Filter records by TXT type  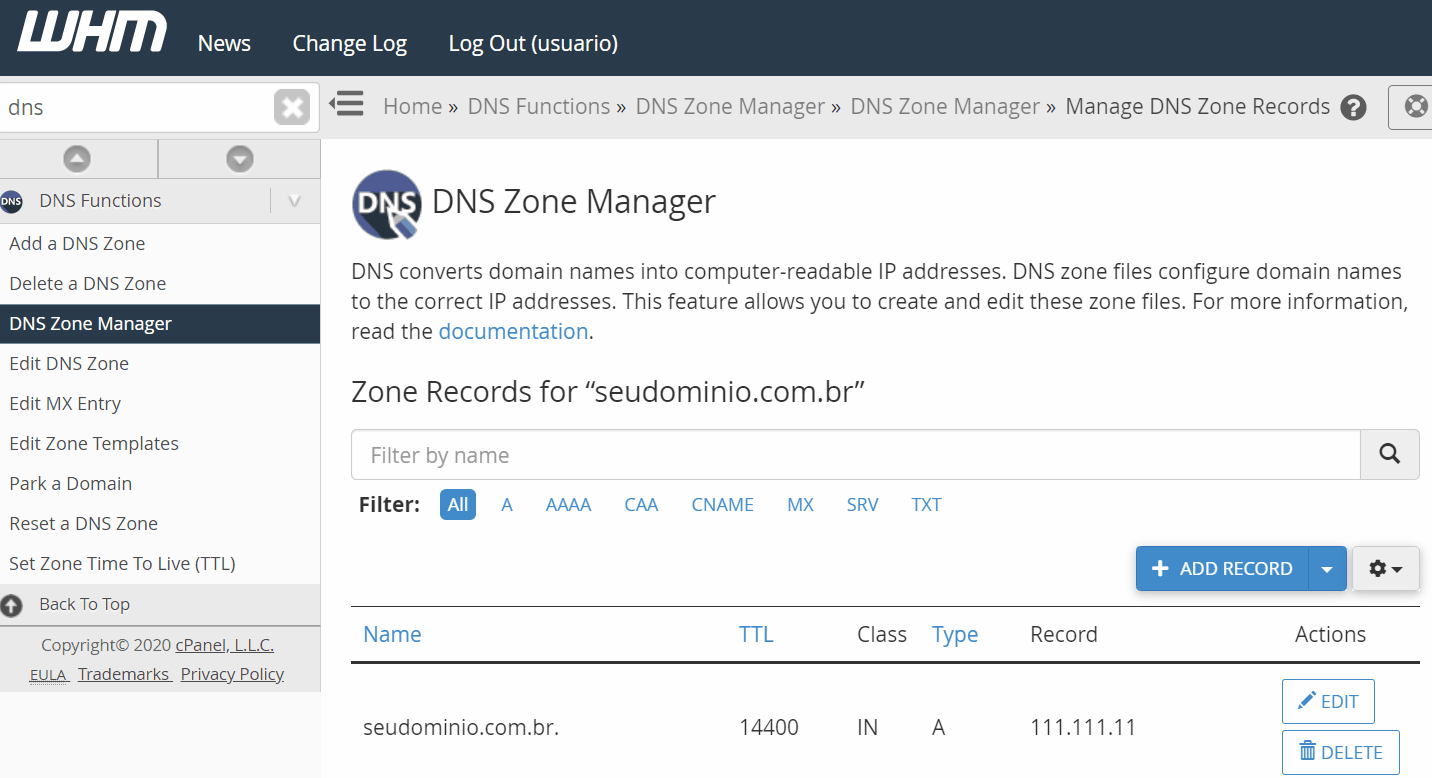[926, 505]
